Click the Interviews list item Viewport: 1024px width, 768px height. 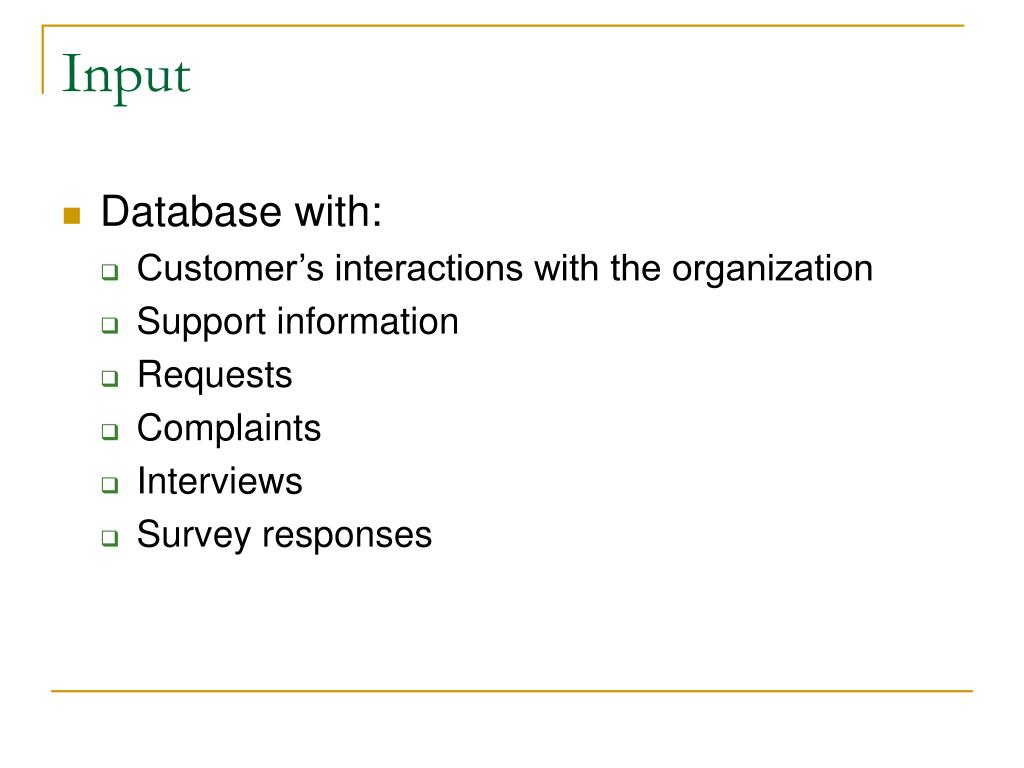(220, 482)
